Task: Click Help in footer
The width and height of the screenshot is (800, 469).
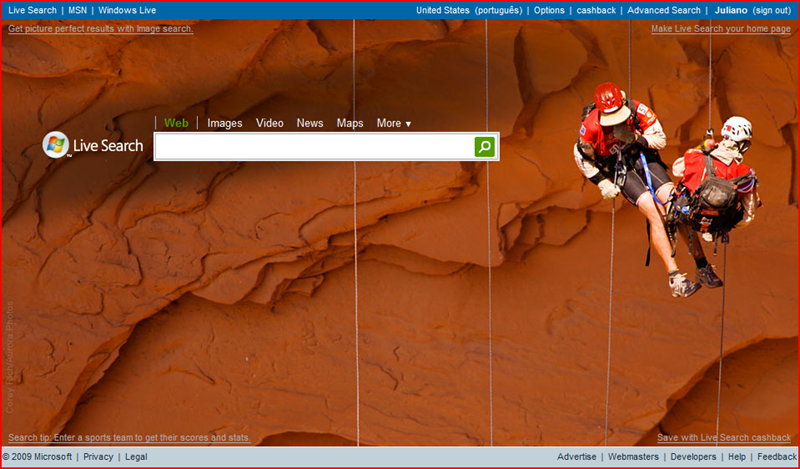Action: [737, 457]
